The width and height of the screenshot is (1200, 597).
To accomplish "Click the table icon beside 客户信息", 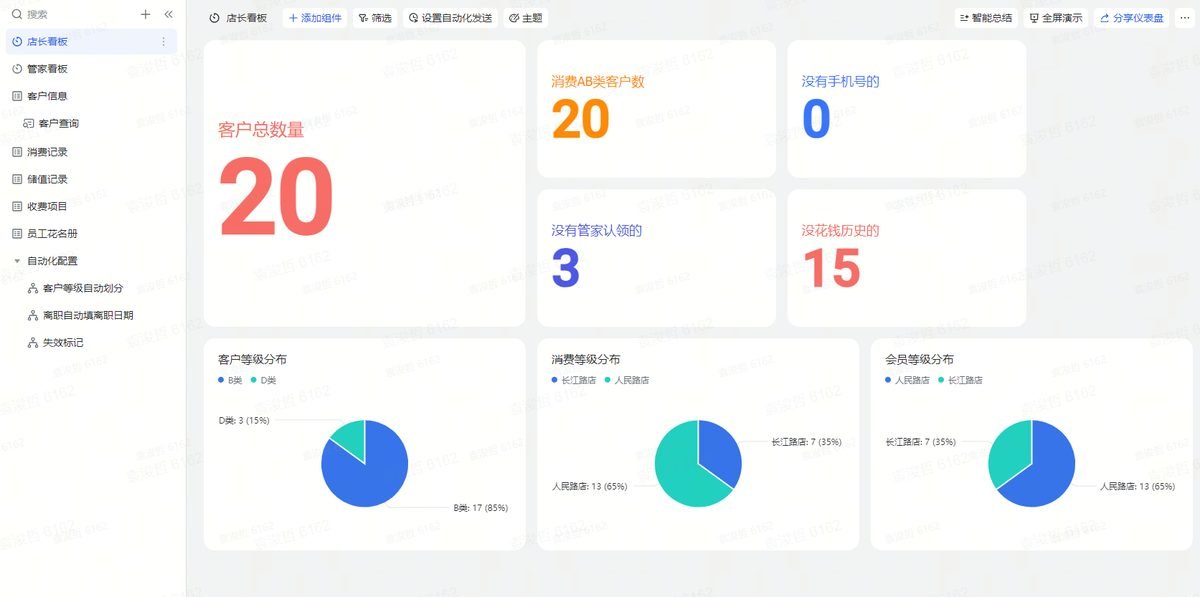I will pyautogui.click(x=17, y=96).
